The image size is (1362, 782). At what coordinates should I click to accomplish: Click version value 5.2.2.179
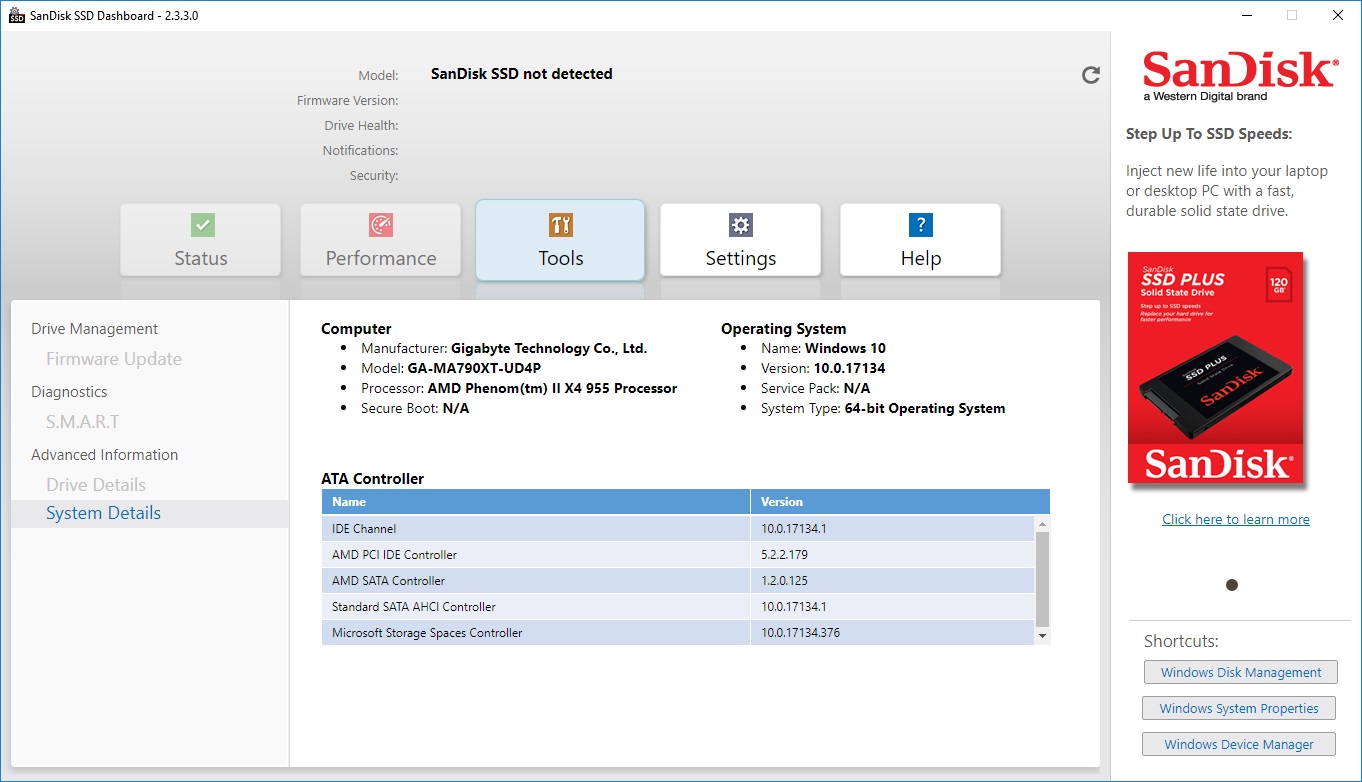click(784, 555)
